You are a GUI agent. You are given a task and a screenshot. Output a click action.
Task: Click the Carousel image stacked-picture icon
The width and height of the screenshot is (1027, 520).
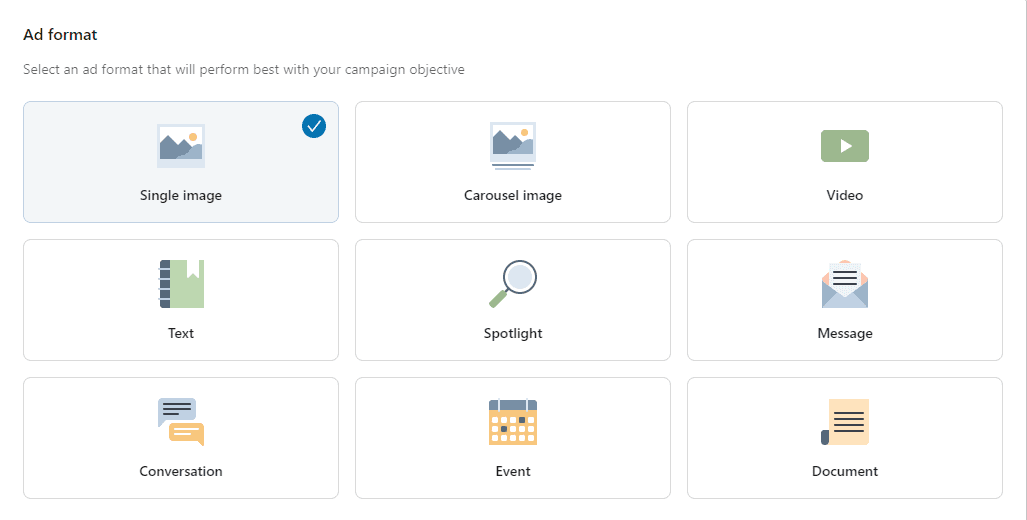point(513,146)
